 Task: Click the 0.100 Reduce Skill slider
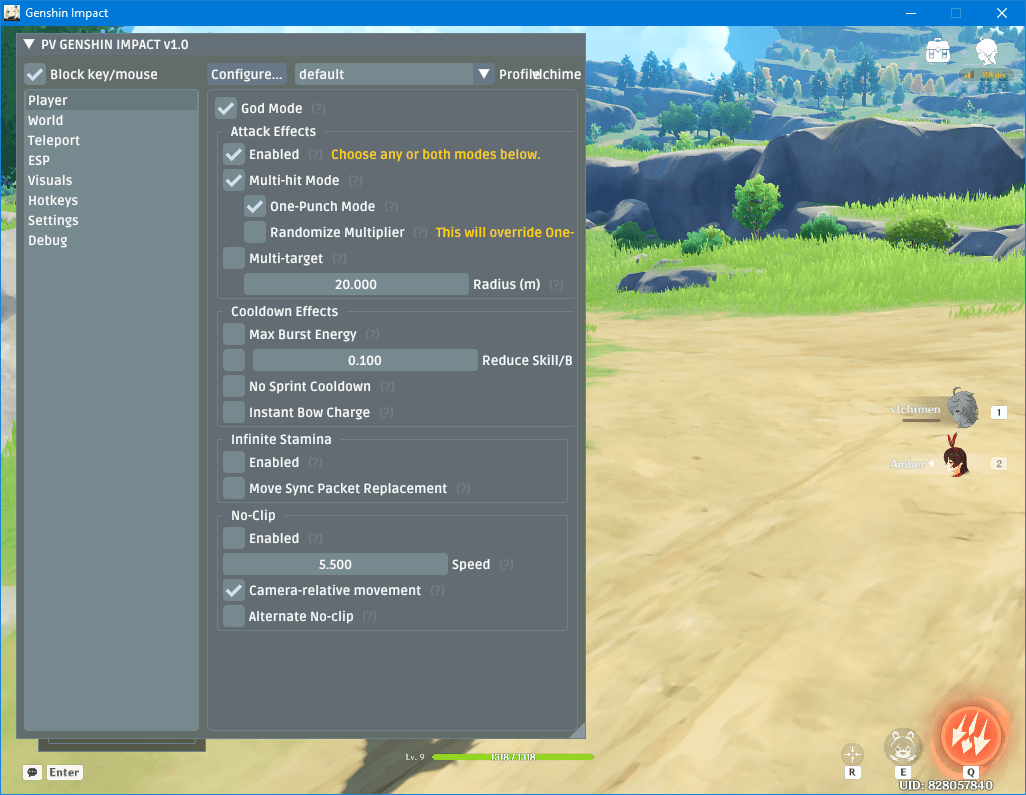click(365, 361)
